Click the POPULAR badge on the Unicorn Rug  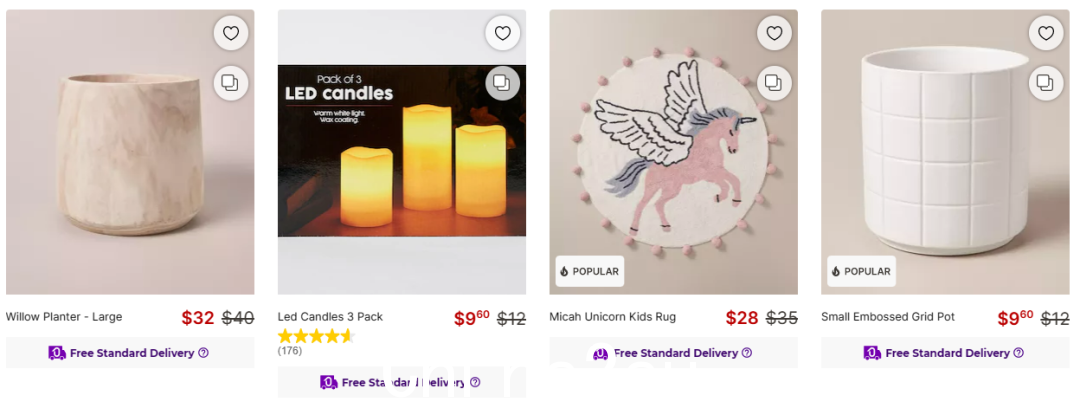pos(590,271)
